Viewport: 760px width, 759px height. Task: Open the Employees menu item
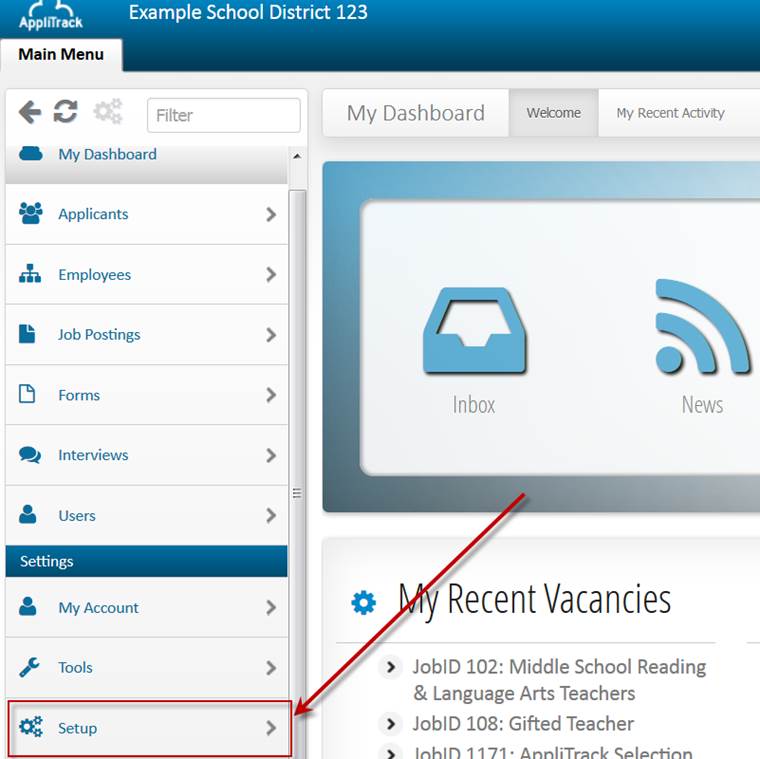coord(146,274)
